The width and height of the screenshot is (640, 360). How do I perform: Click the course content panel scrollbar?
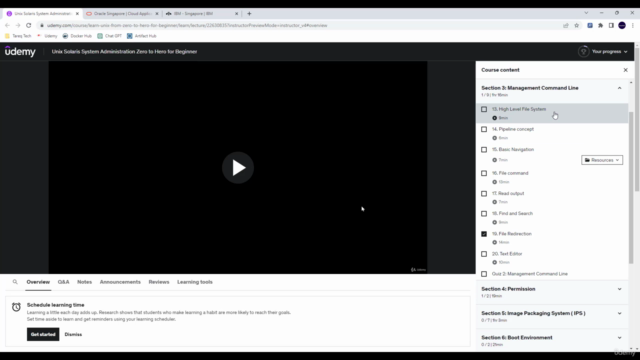pos(631,188)
